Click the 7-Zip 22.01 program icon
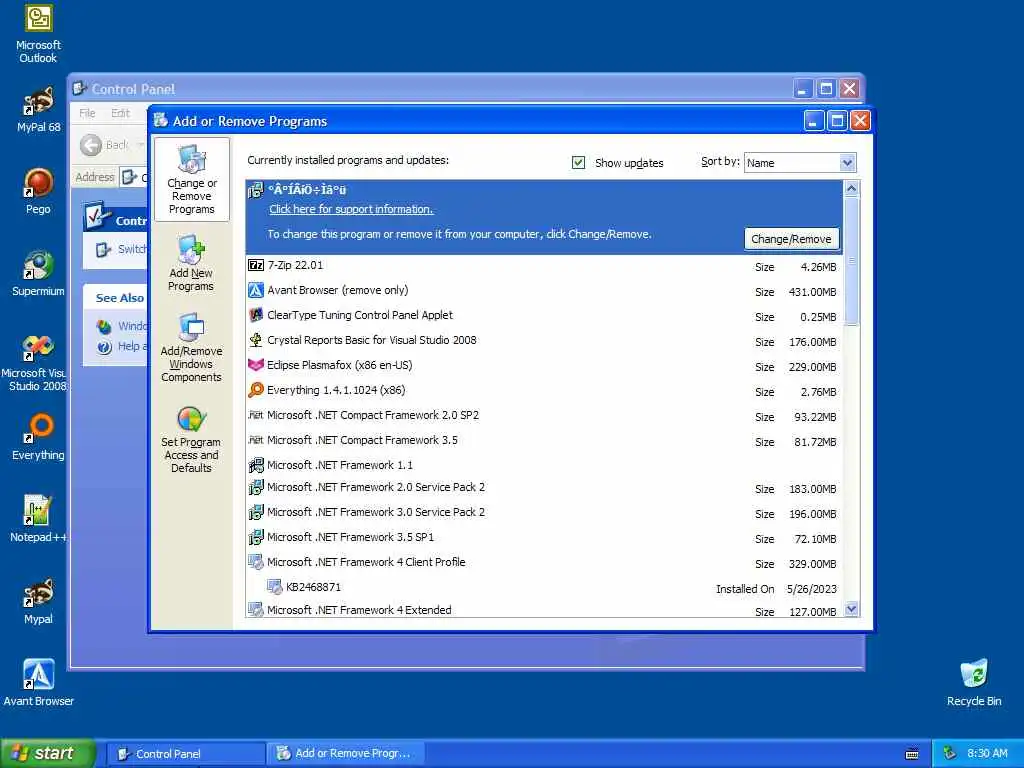Screen dimensions: 1024x768 tap(256, 265)
